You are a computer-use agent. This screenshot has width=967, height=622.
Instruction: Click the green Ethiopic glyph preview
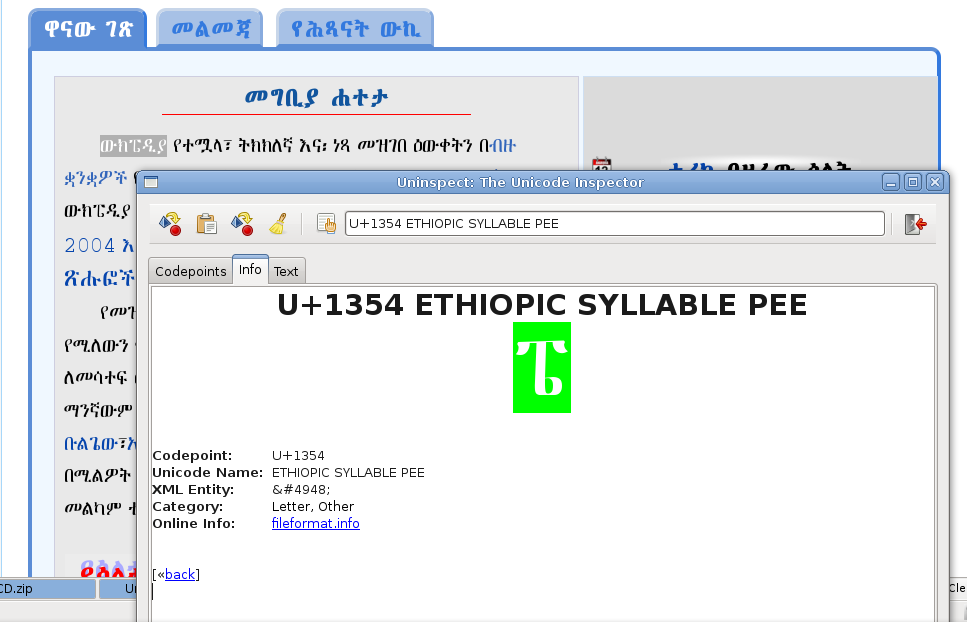coord(542,367)
